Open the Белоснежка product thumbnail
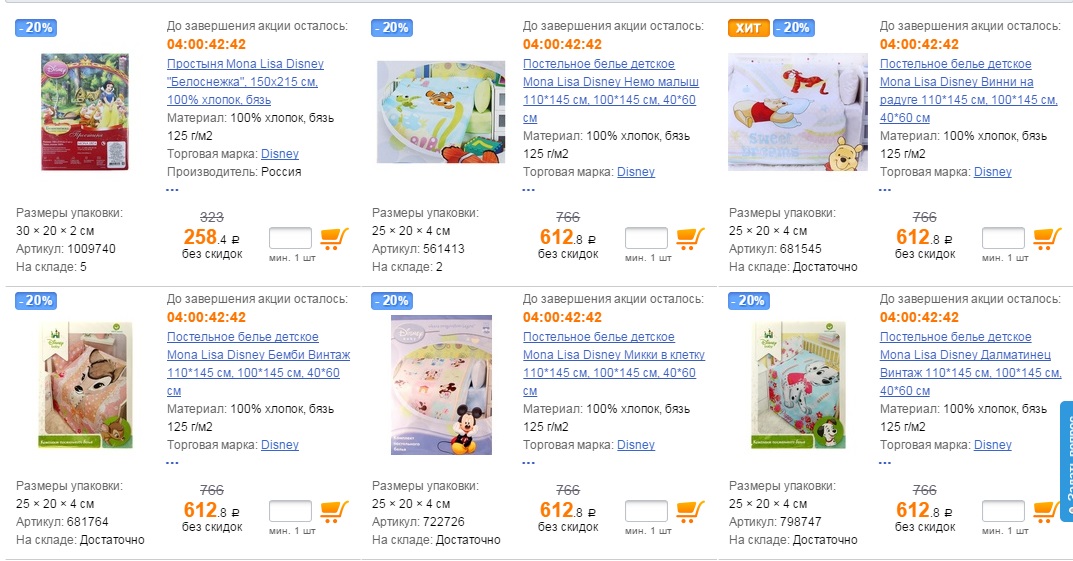 85,112
